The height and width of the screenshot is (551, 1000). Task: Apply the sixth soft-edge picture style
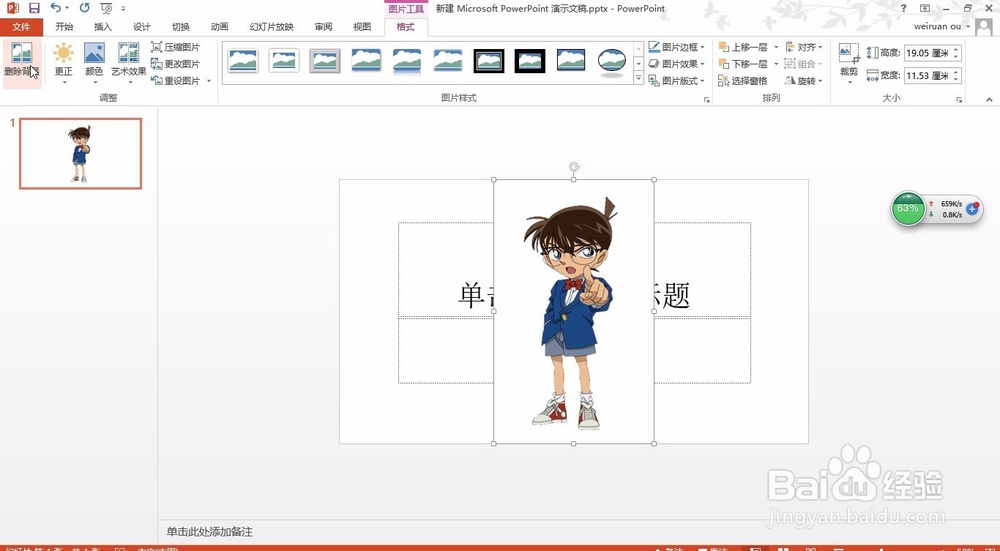(x=448, y=61)
